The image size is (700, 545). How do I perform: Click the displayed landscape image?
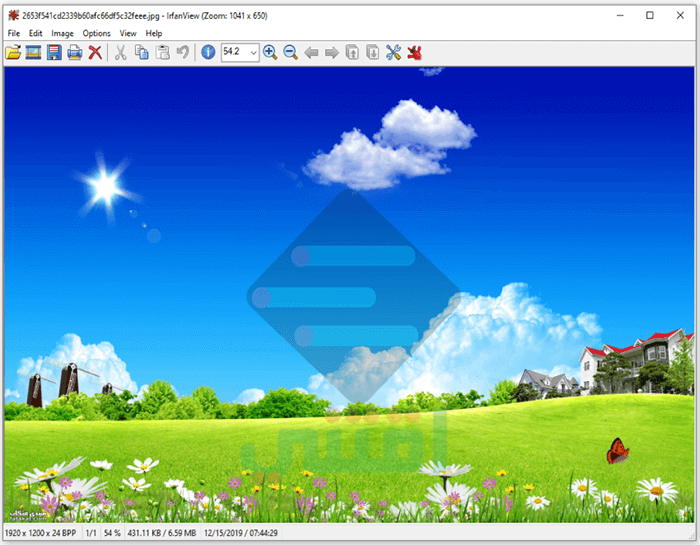pyautogui.click(x=350, y=295)
